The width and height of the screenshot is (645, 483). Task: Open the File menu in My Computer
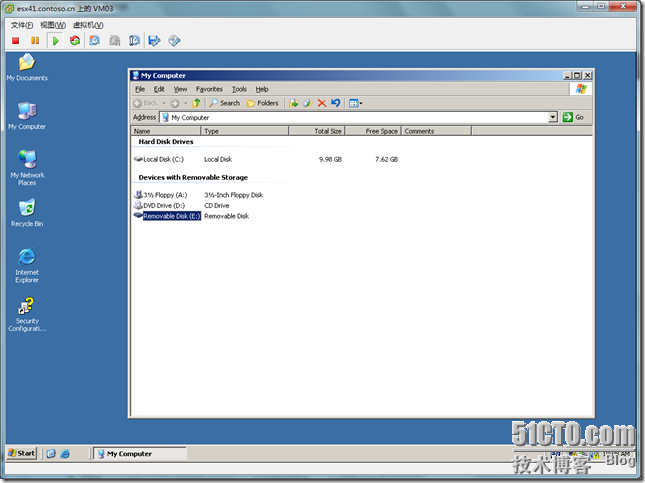(x=140, y=89)
